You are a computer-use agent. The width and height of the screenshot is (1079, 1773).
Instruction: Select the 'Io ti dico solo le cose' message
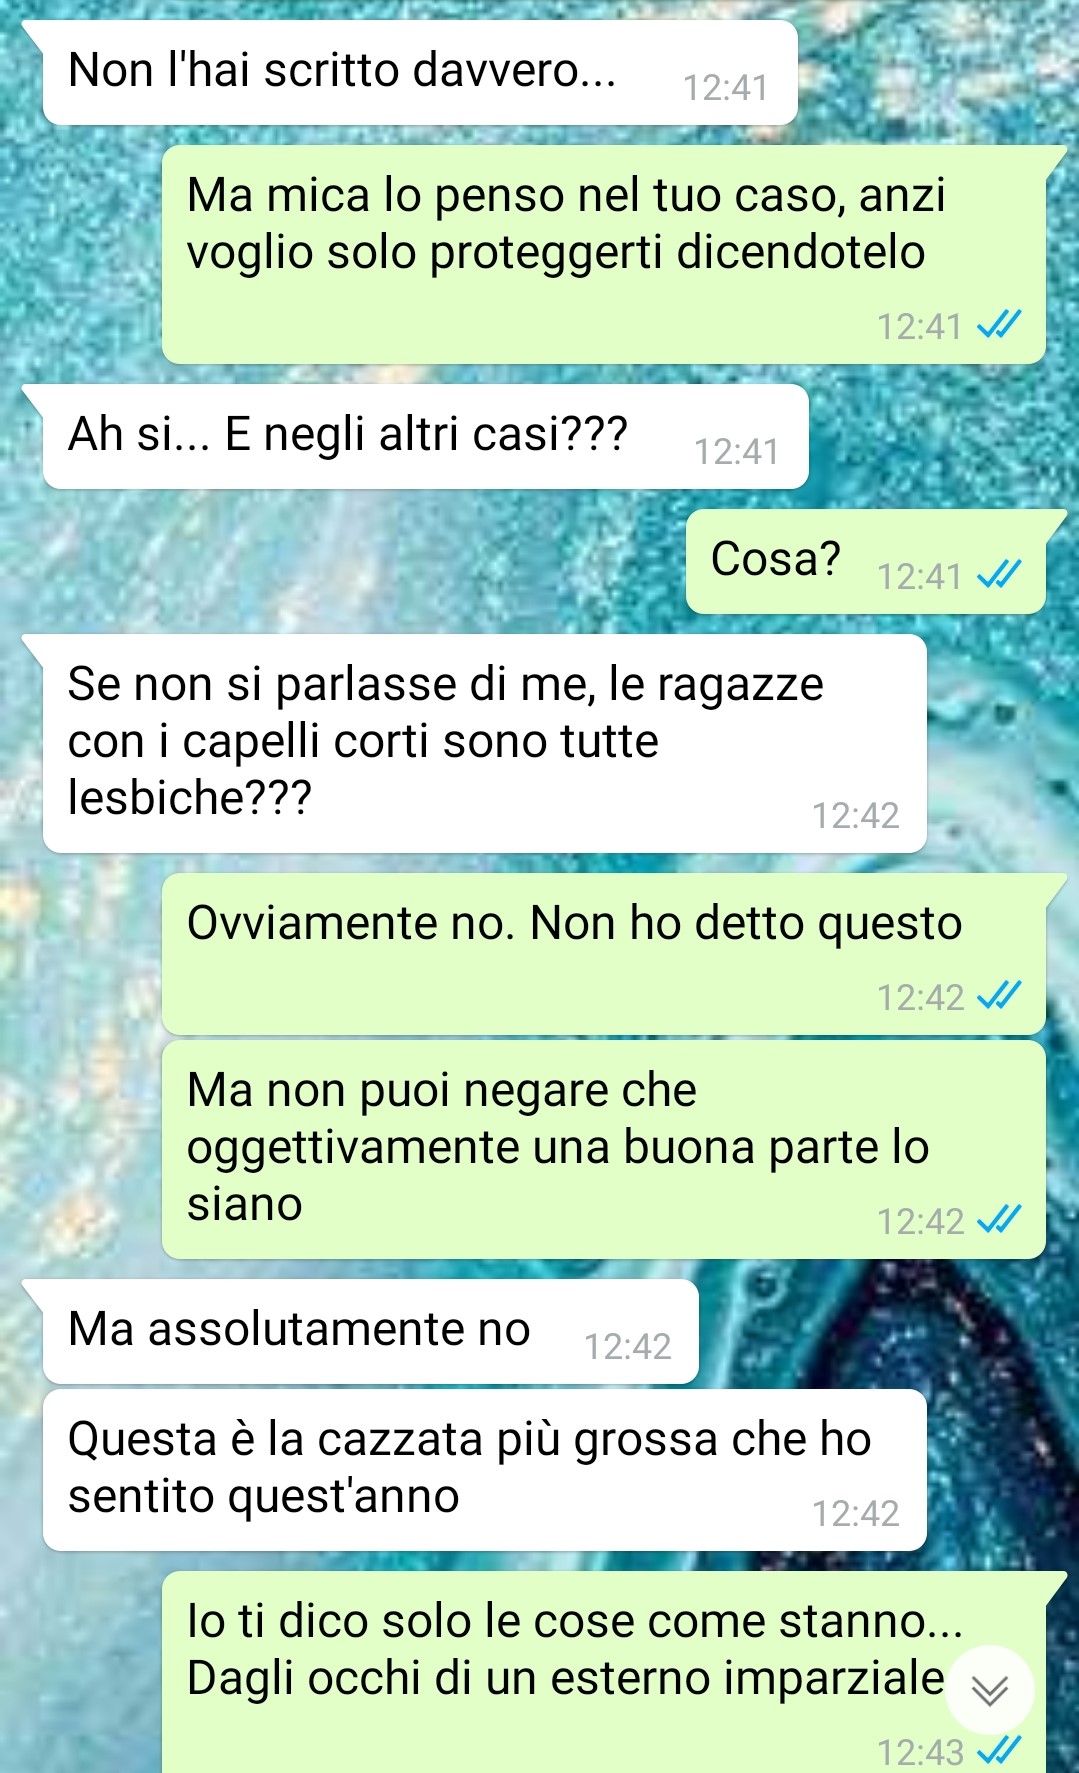604,1672
